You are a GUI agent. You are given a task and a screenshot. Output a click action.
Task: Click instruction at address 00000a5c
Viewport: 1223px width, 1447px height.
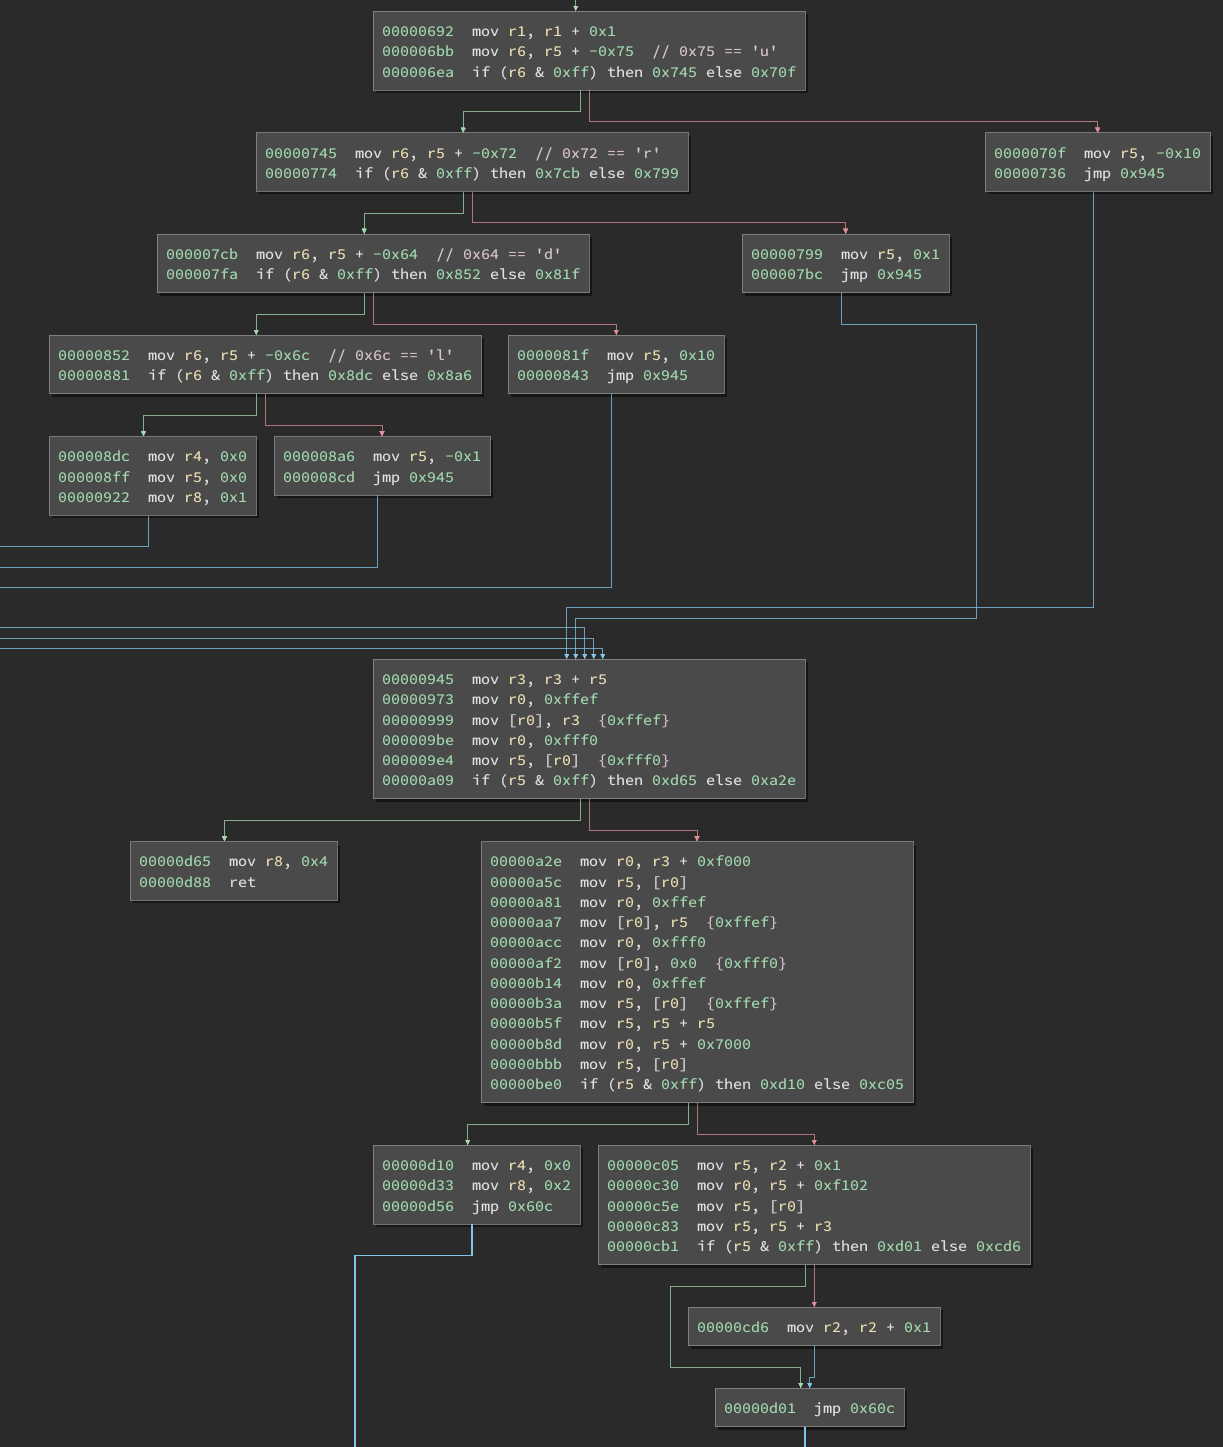click(x=588, y=882)
